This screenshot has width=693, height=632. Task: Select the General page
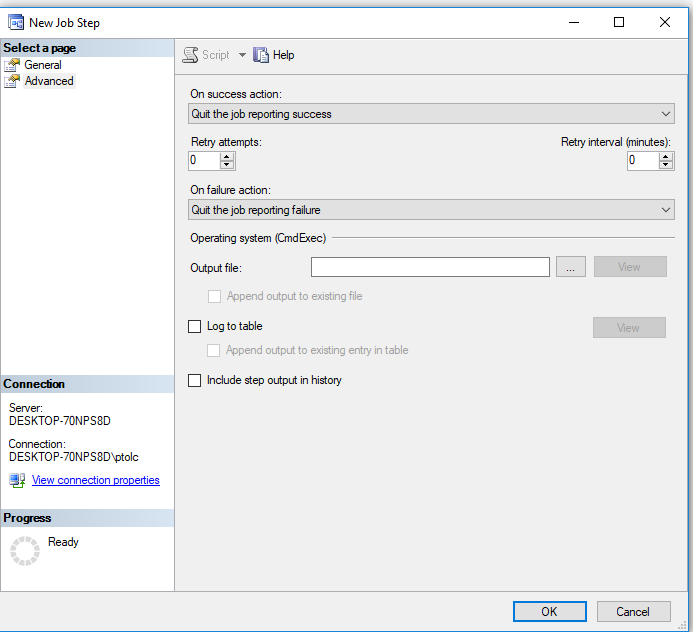click(43, 65)
